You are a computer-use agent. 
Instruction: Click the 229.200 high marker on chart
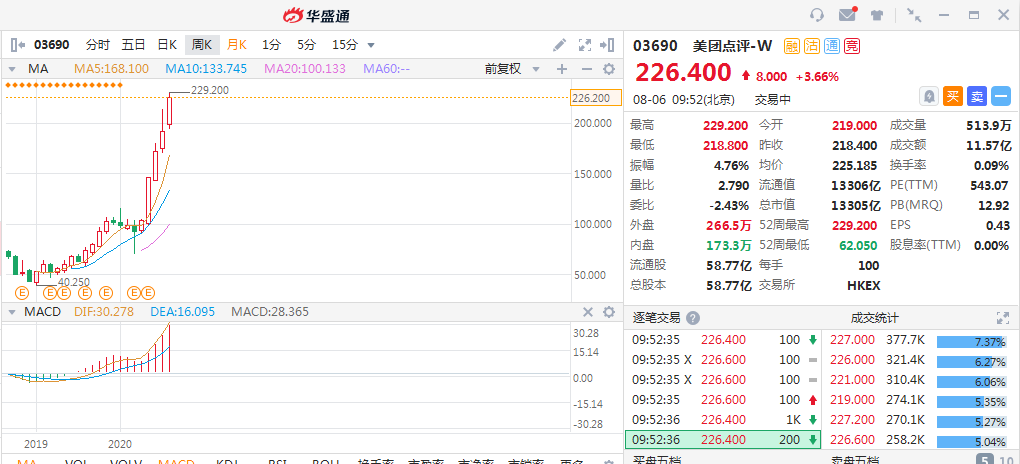pyautogui.click(x=209, y=90)
